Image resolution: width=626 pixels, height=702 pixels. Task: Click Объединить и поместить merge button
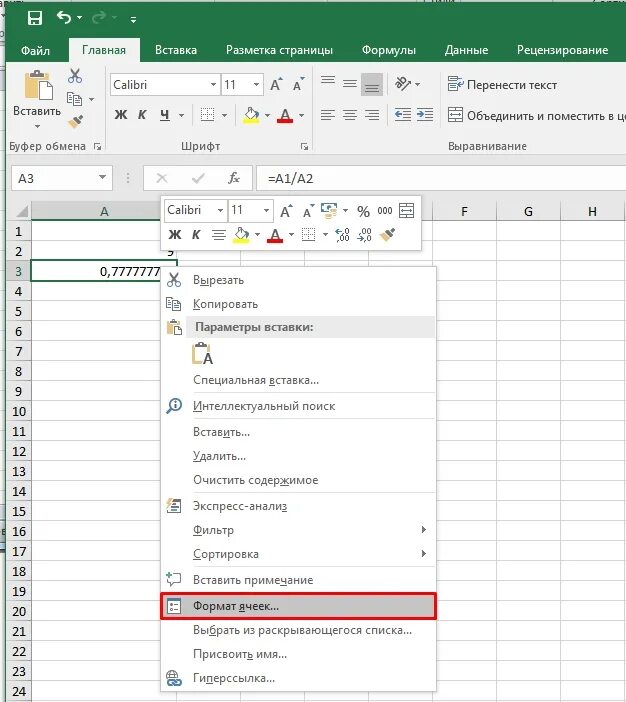coord(536,116)
